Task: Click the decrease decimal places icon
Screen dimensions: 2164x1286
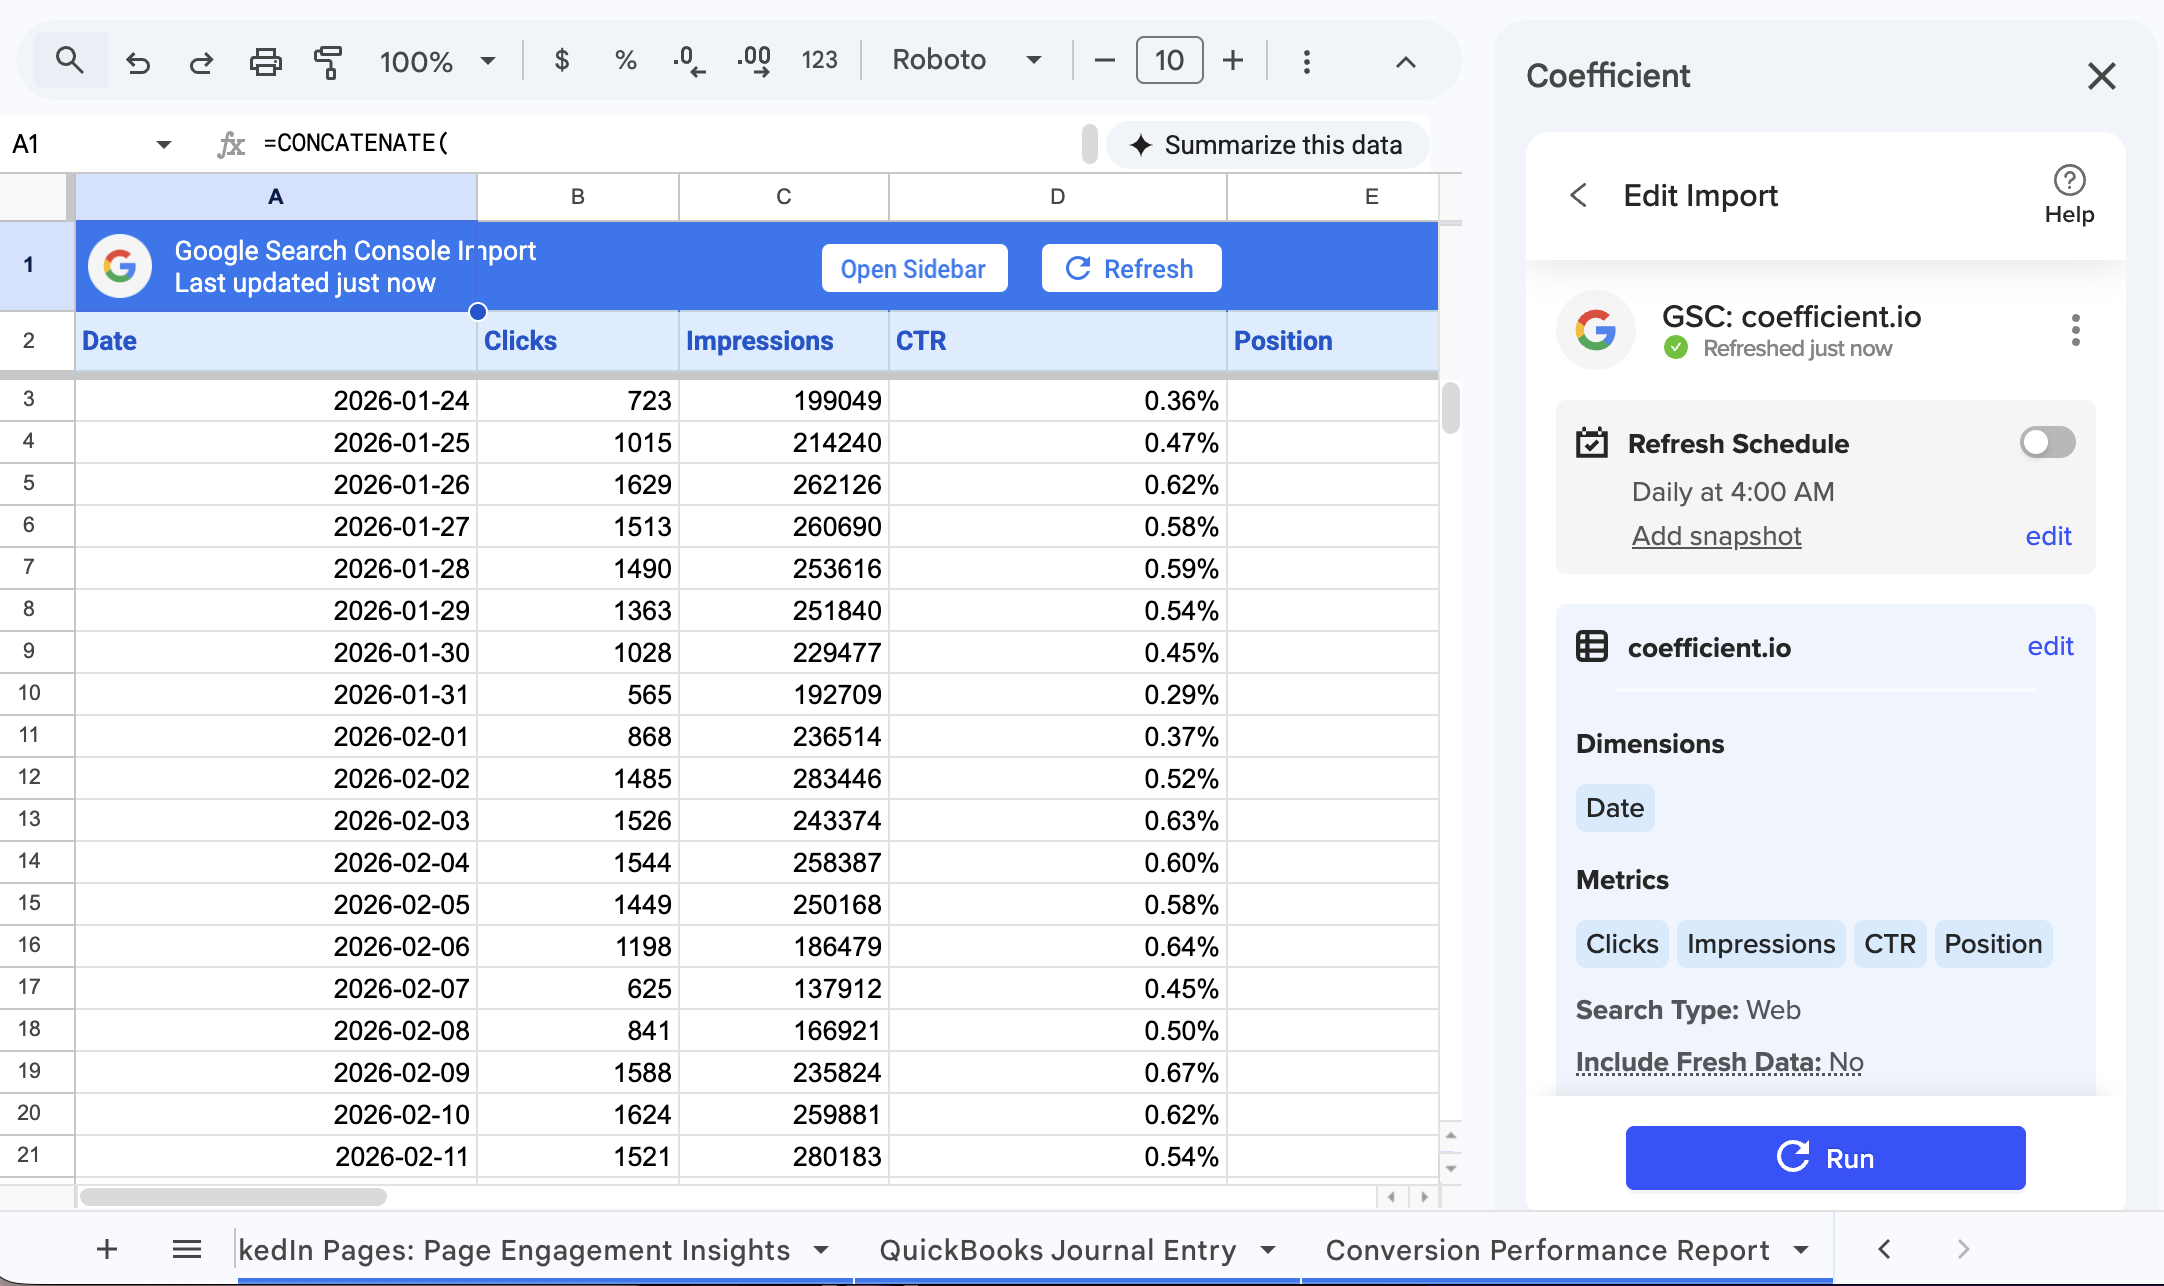Action: click(689, 61)
